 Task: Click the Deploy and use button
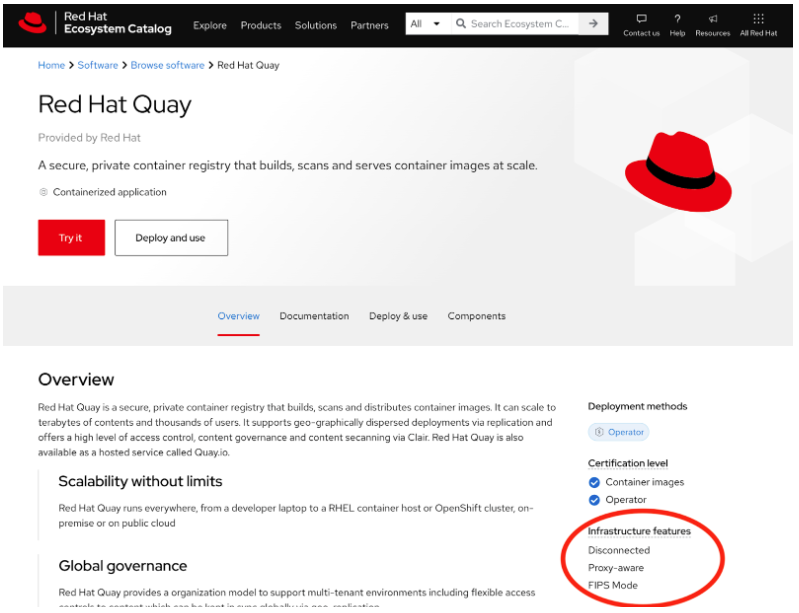[171, 237]
